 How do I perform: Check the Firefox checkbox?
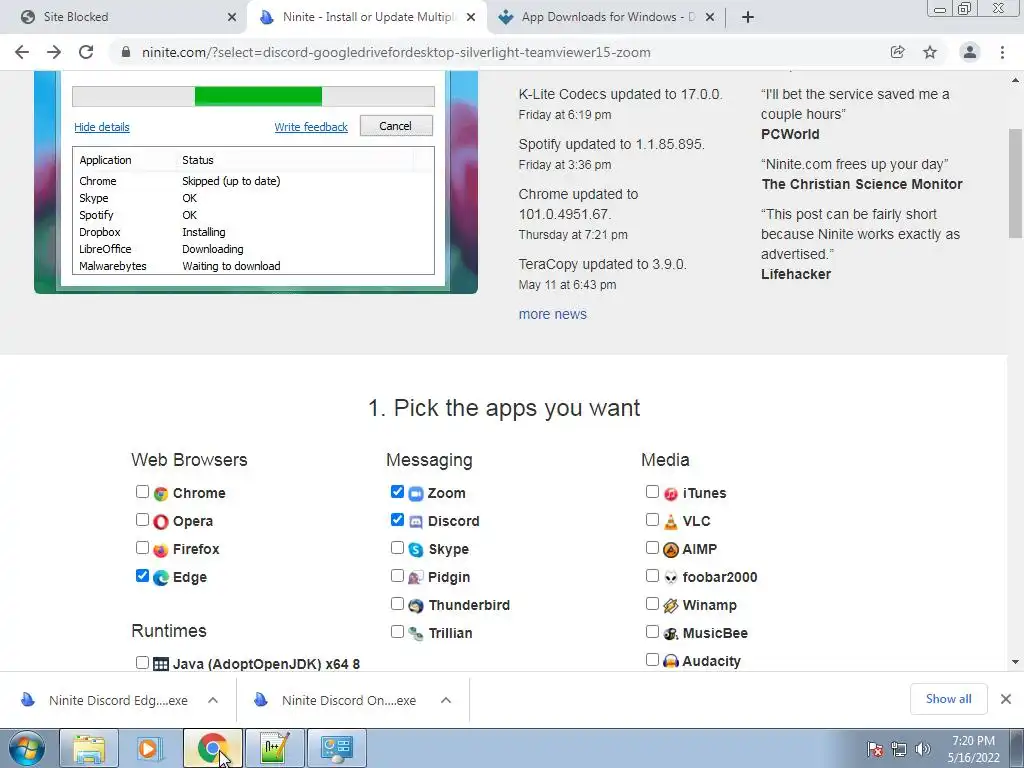pyautogui.click(x=142, y=548)
